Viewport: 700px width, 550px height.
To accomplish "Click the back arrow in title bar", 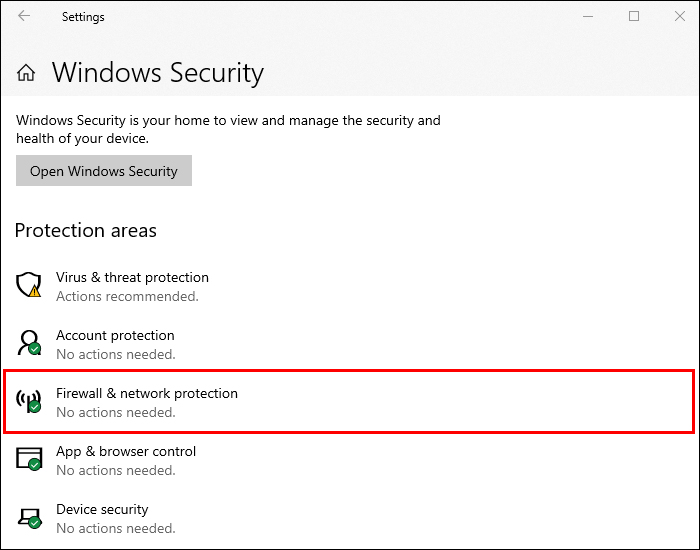I will [x=24, y=16].
